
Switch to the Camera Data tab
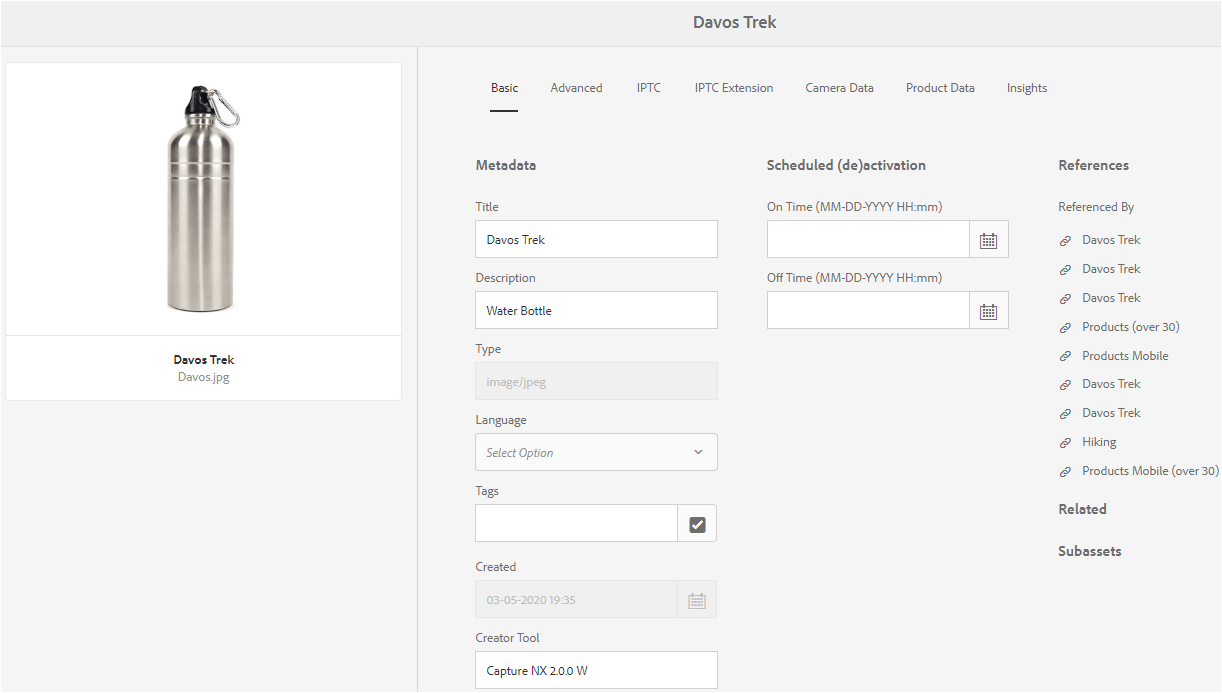pyautogui.click(x=839, y=88)
